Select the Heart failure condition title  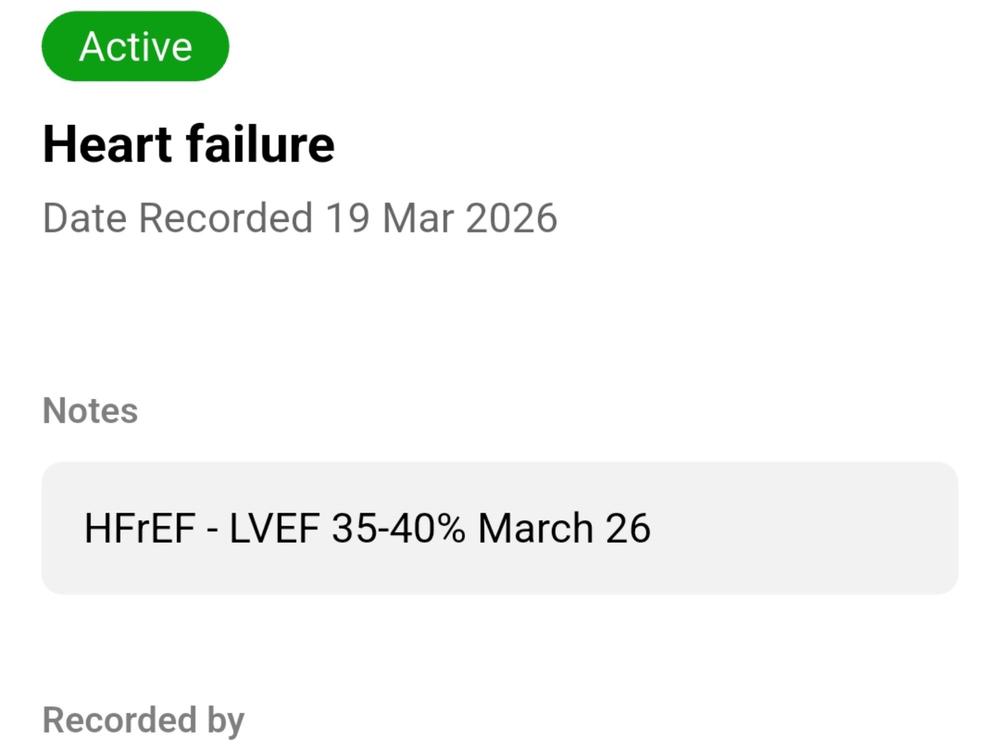(188, 145)
